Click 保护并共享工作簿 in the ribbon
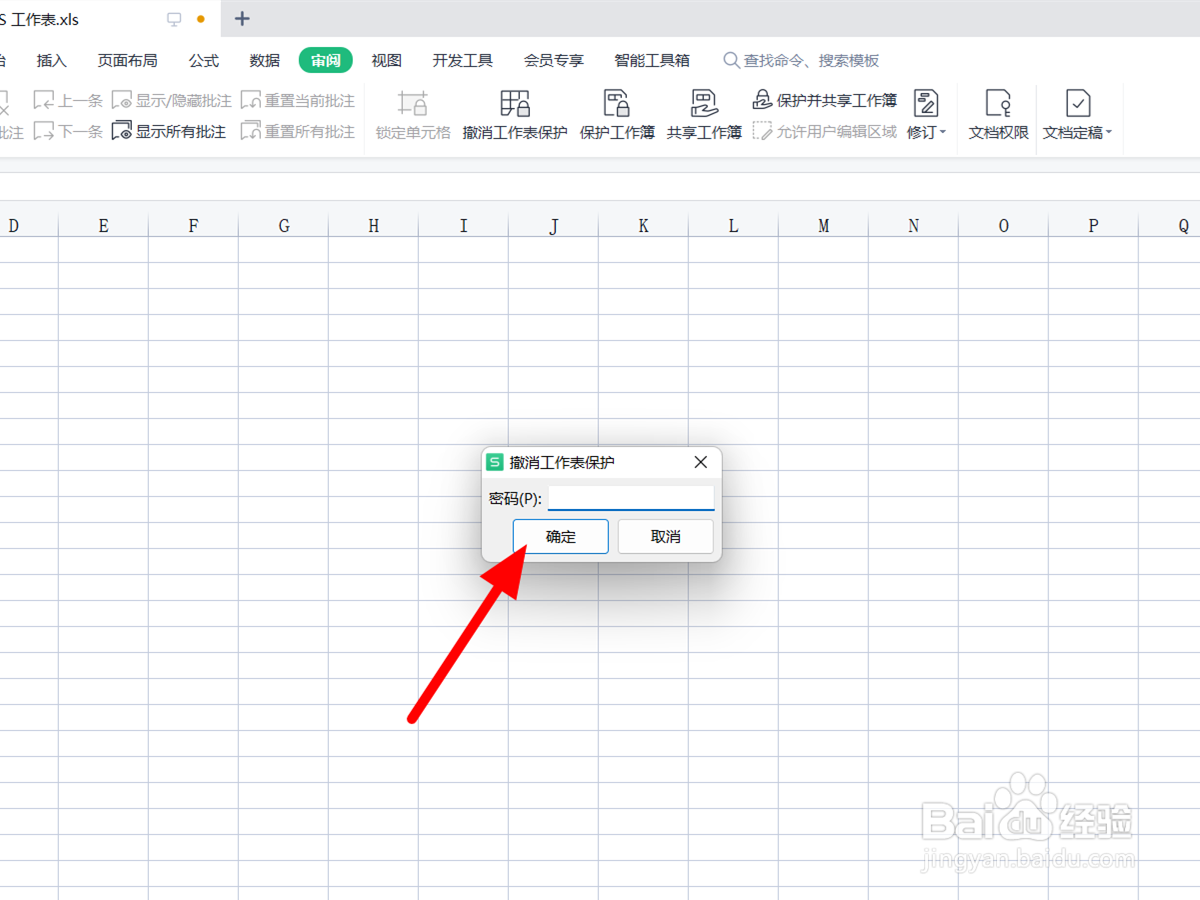 825,100
